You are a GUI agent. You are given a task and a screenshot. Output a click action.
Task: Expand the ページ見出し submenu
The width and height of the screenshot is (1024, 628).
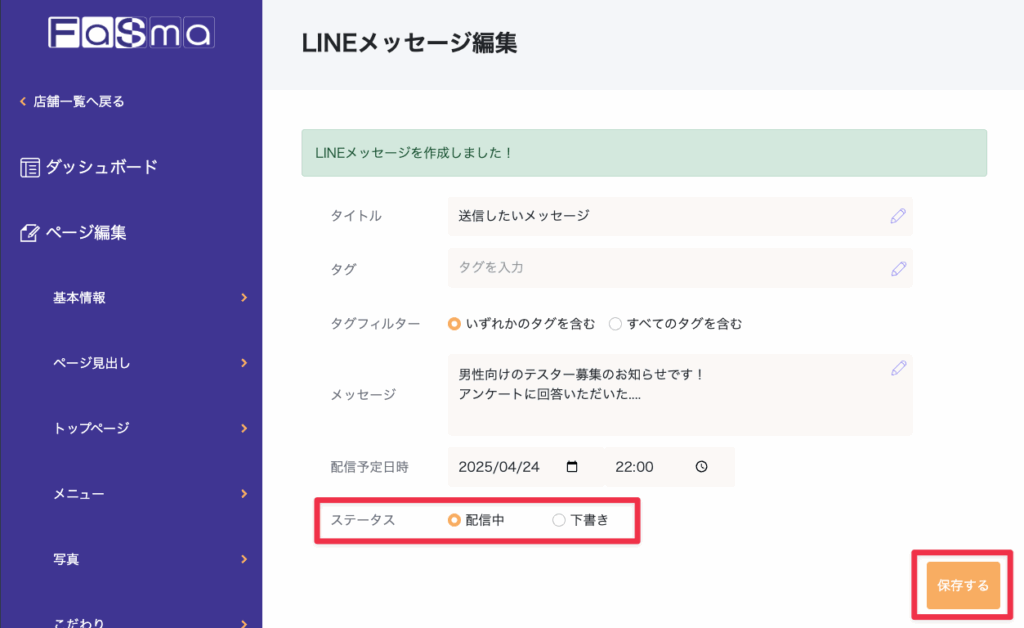(x=244, y=363)
